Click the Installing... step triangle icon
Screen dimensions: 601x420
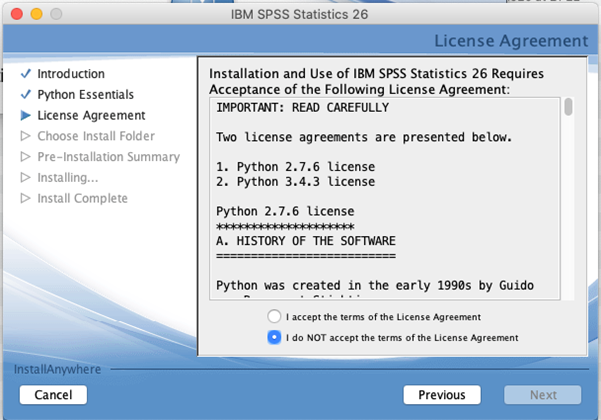pyautogui.click(x=26, y=177)
